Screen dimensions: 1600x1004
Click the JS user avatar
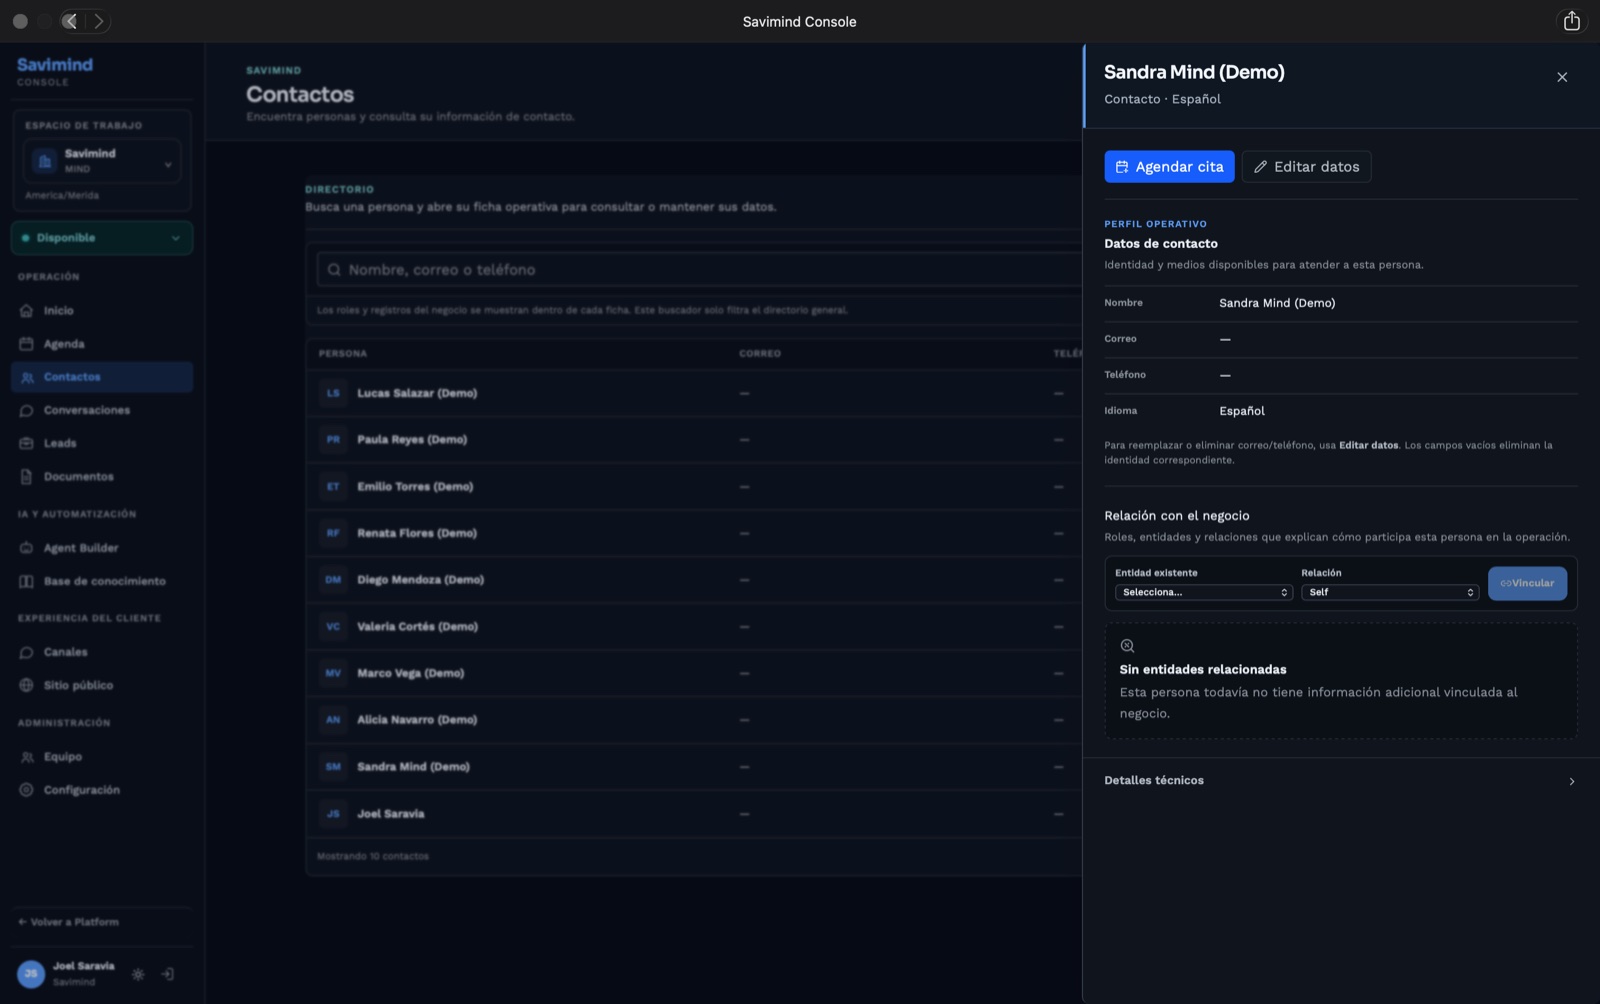pyautogui.click(x=31, y=974)
